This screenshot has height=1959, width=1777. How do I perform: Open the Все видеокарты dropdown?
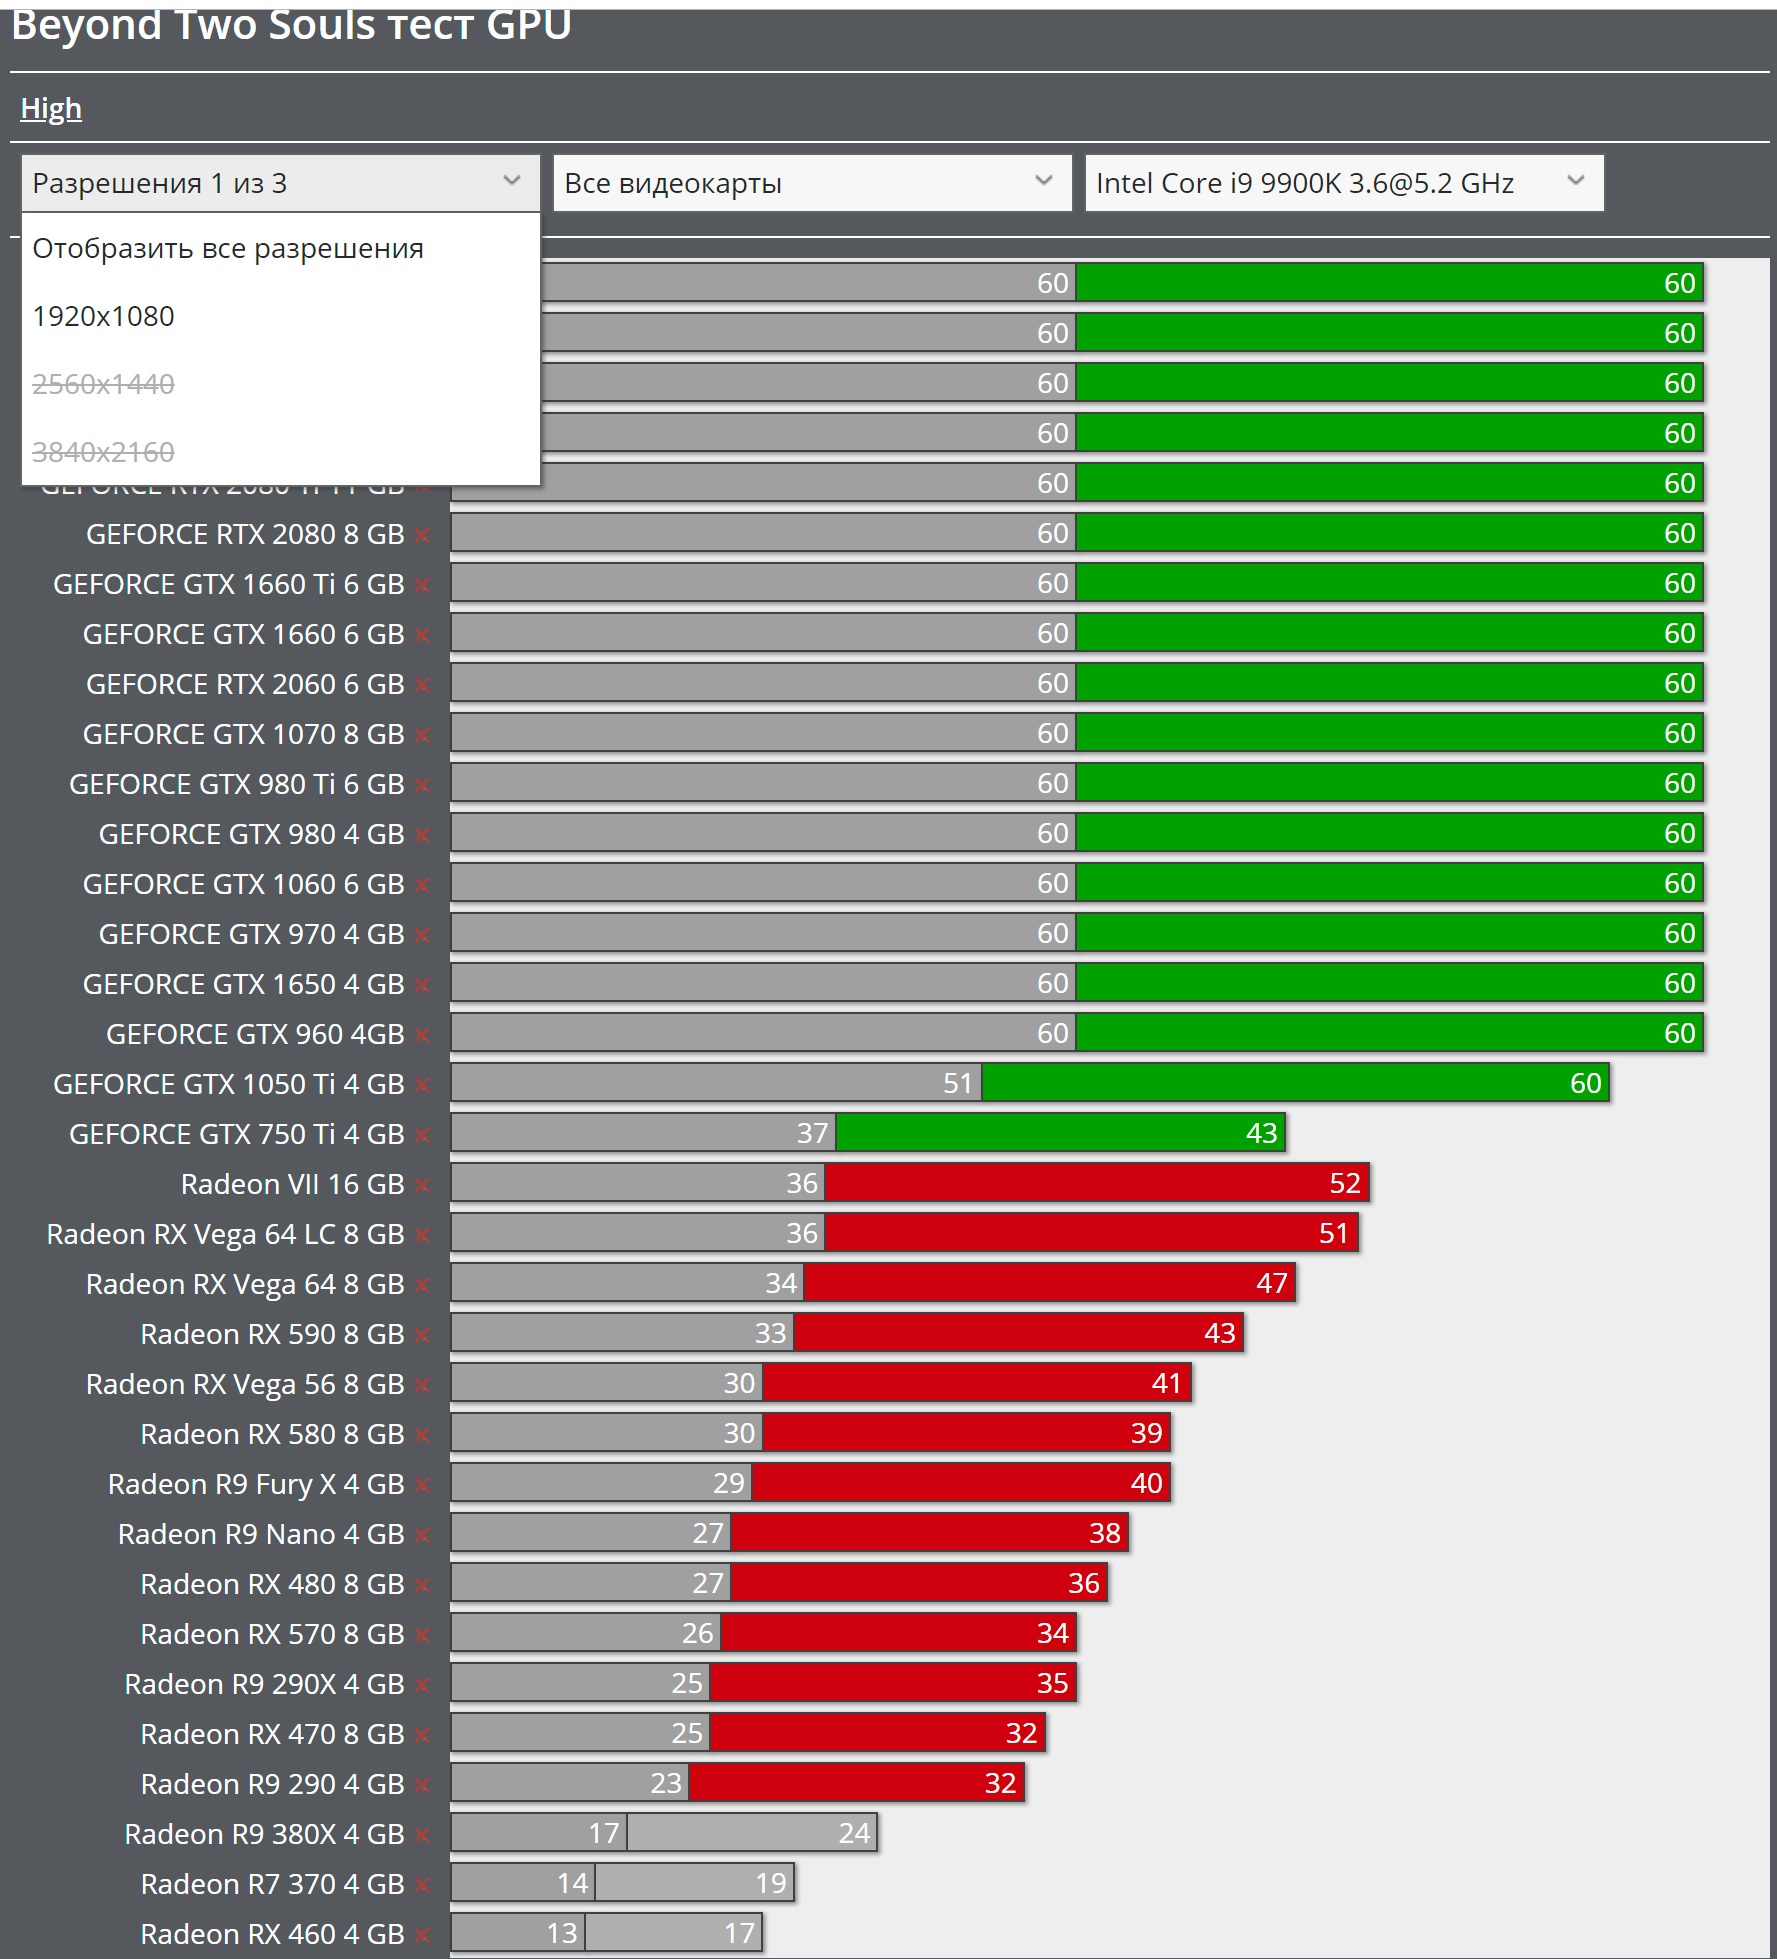point(811,183)
